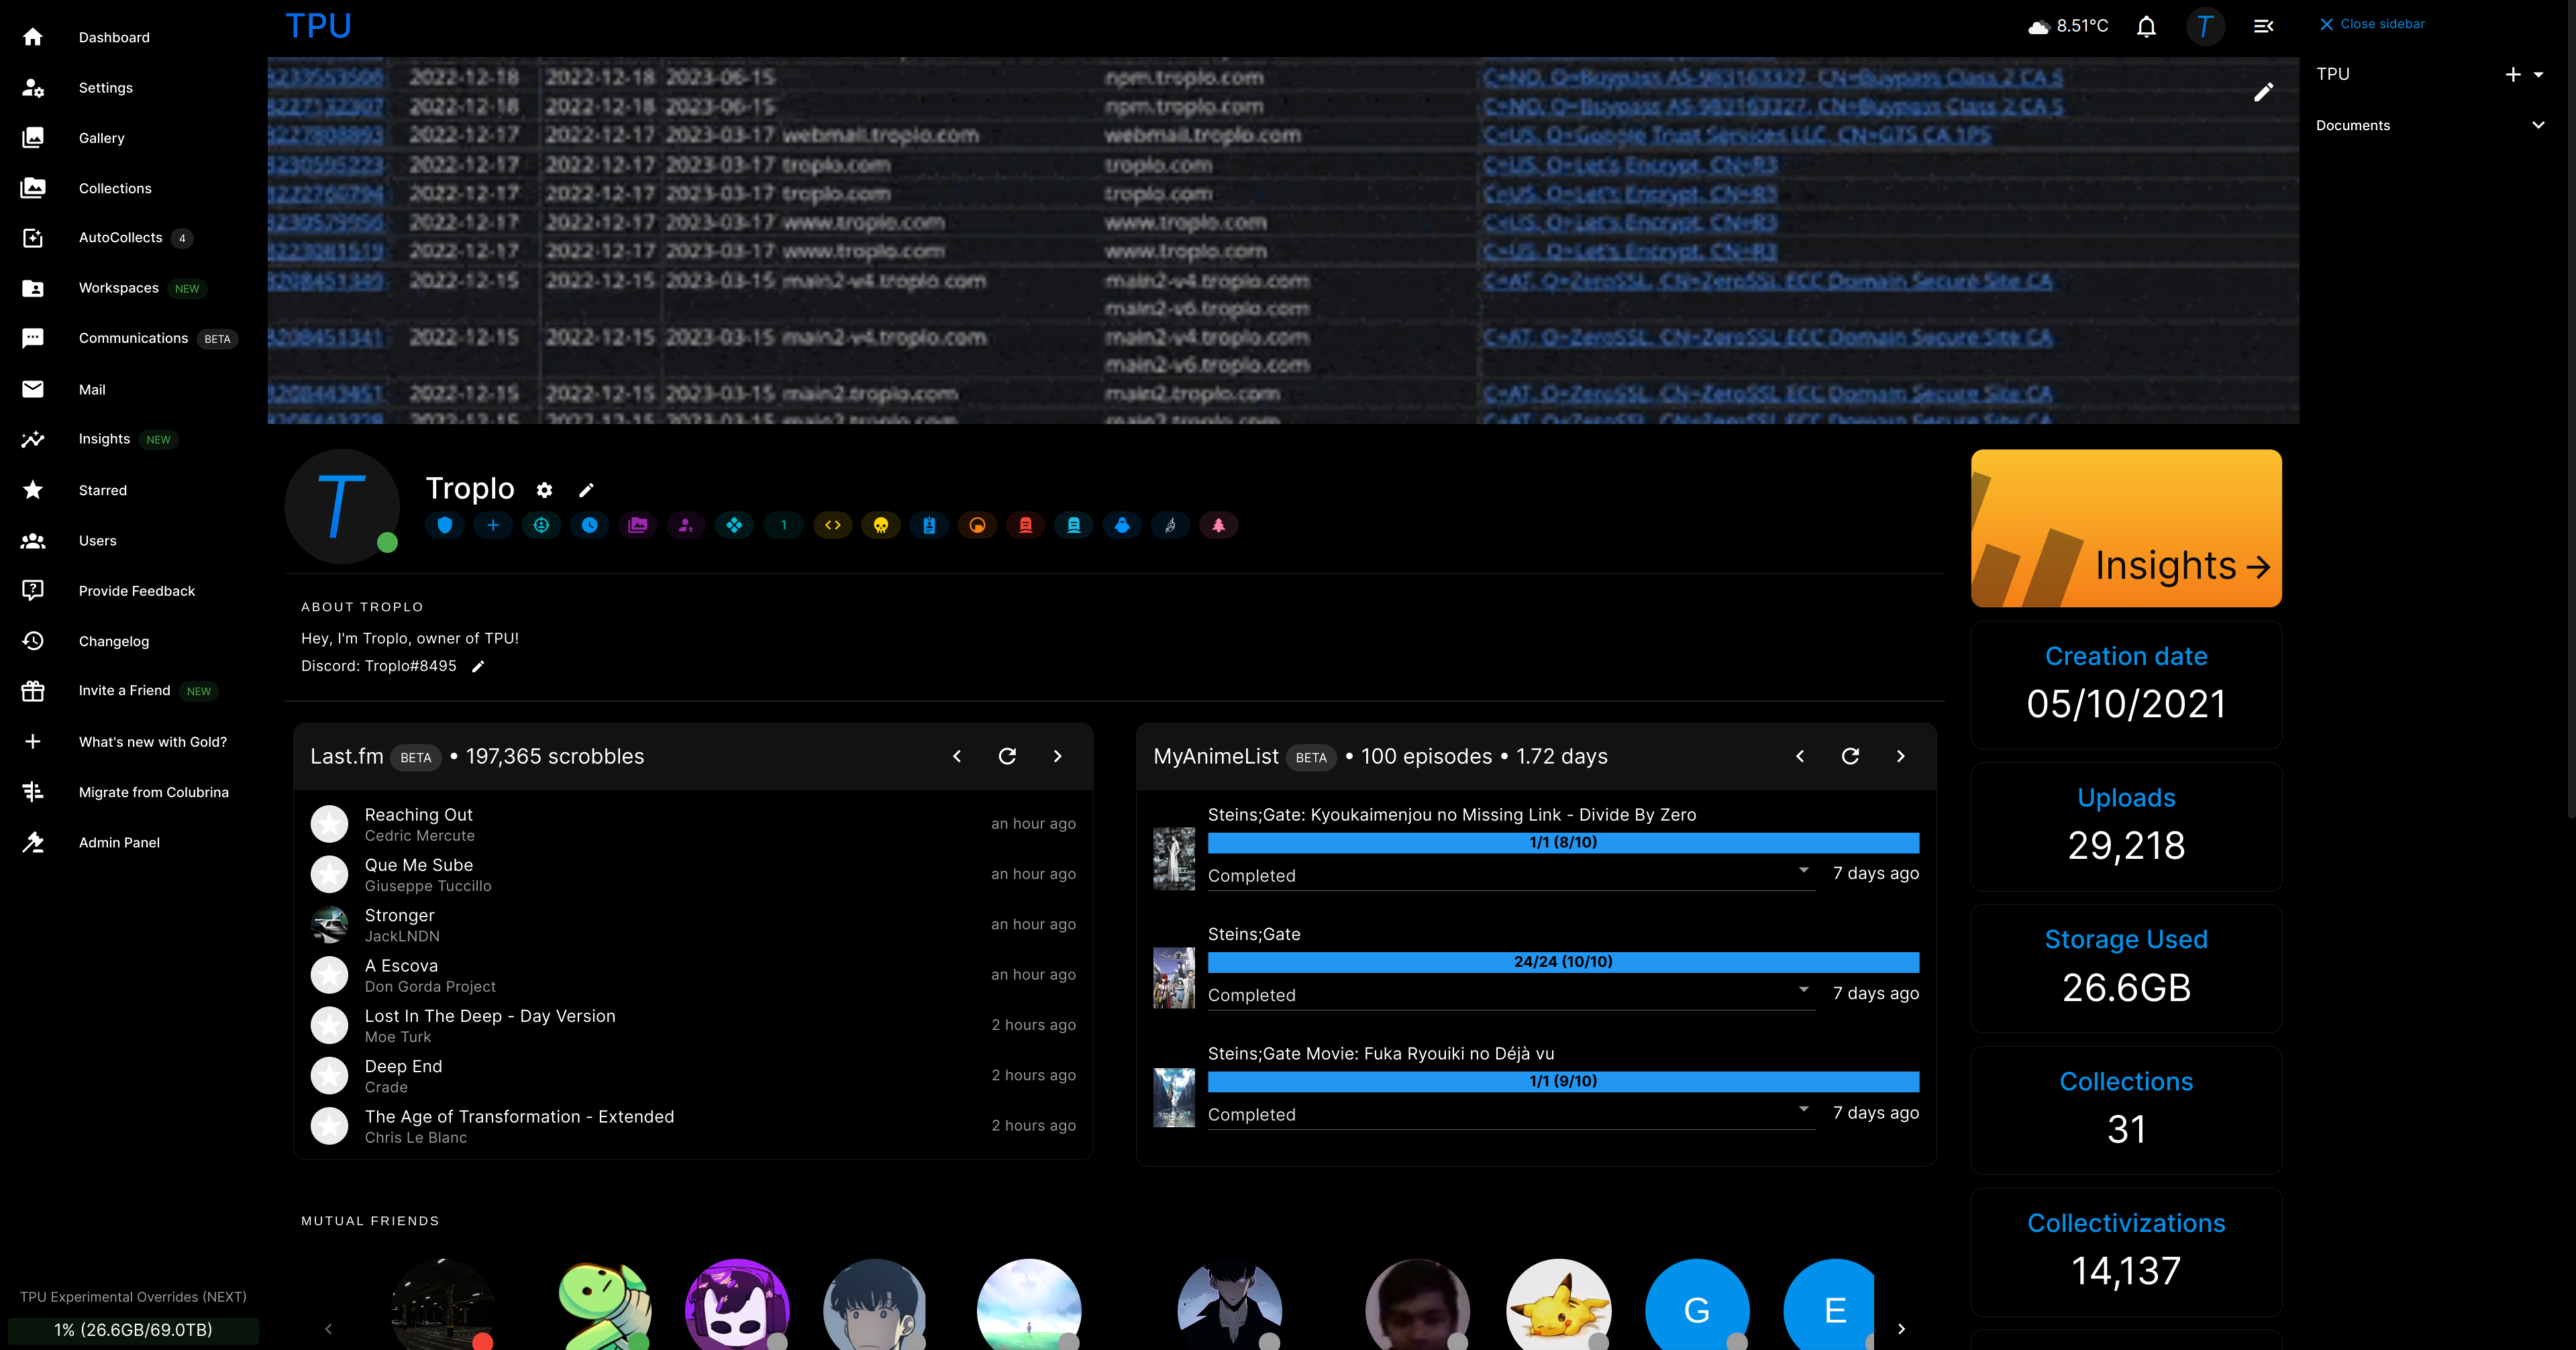Screen dimensions: 2576x1350
Task: Expand the Documents section chevron
Action: (x=2538, y=125)
